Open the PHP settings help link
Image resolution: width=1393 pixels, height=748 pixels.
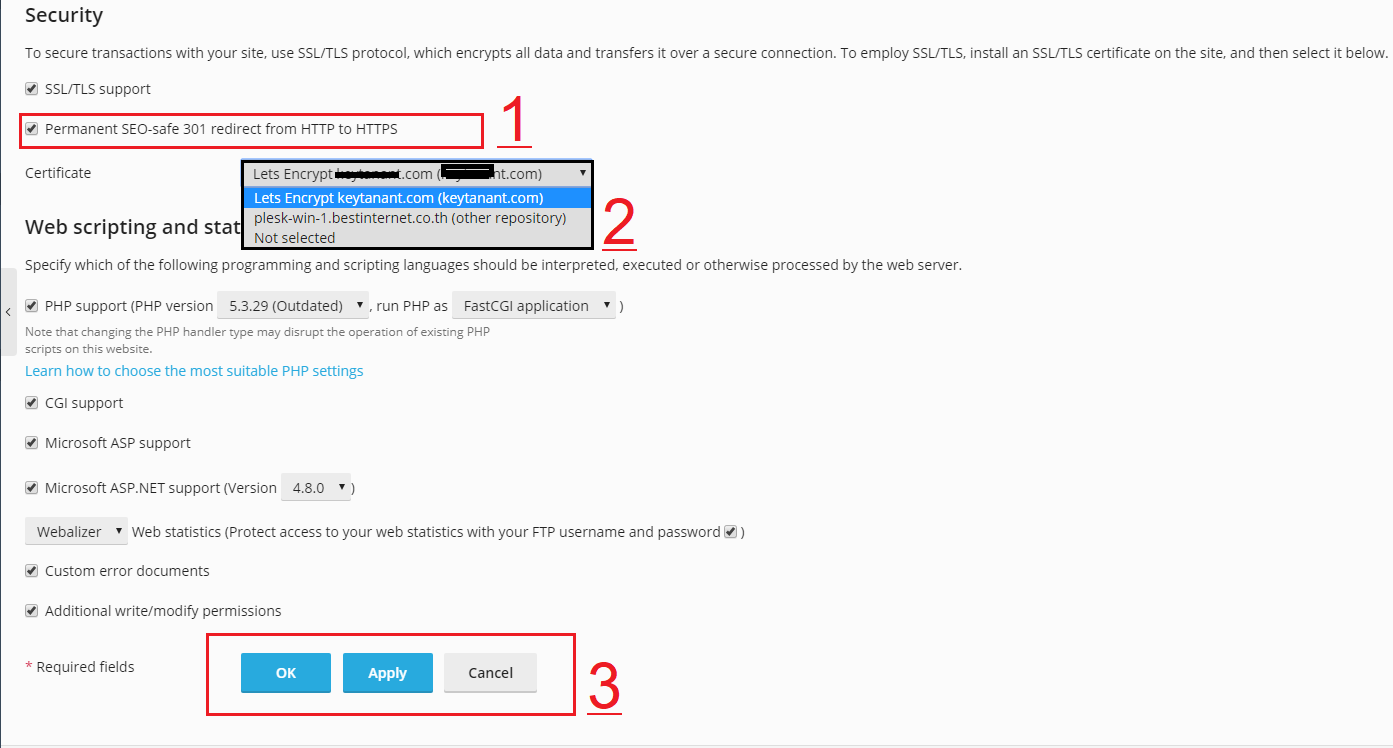194,371
